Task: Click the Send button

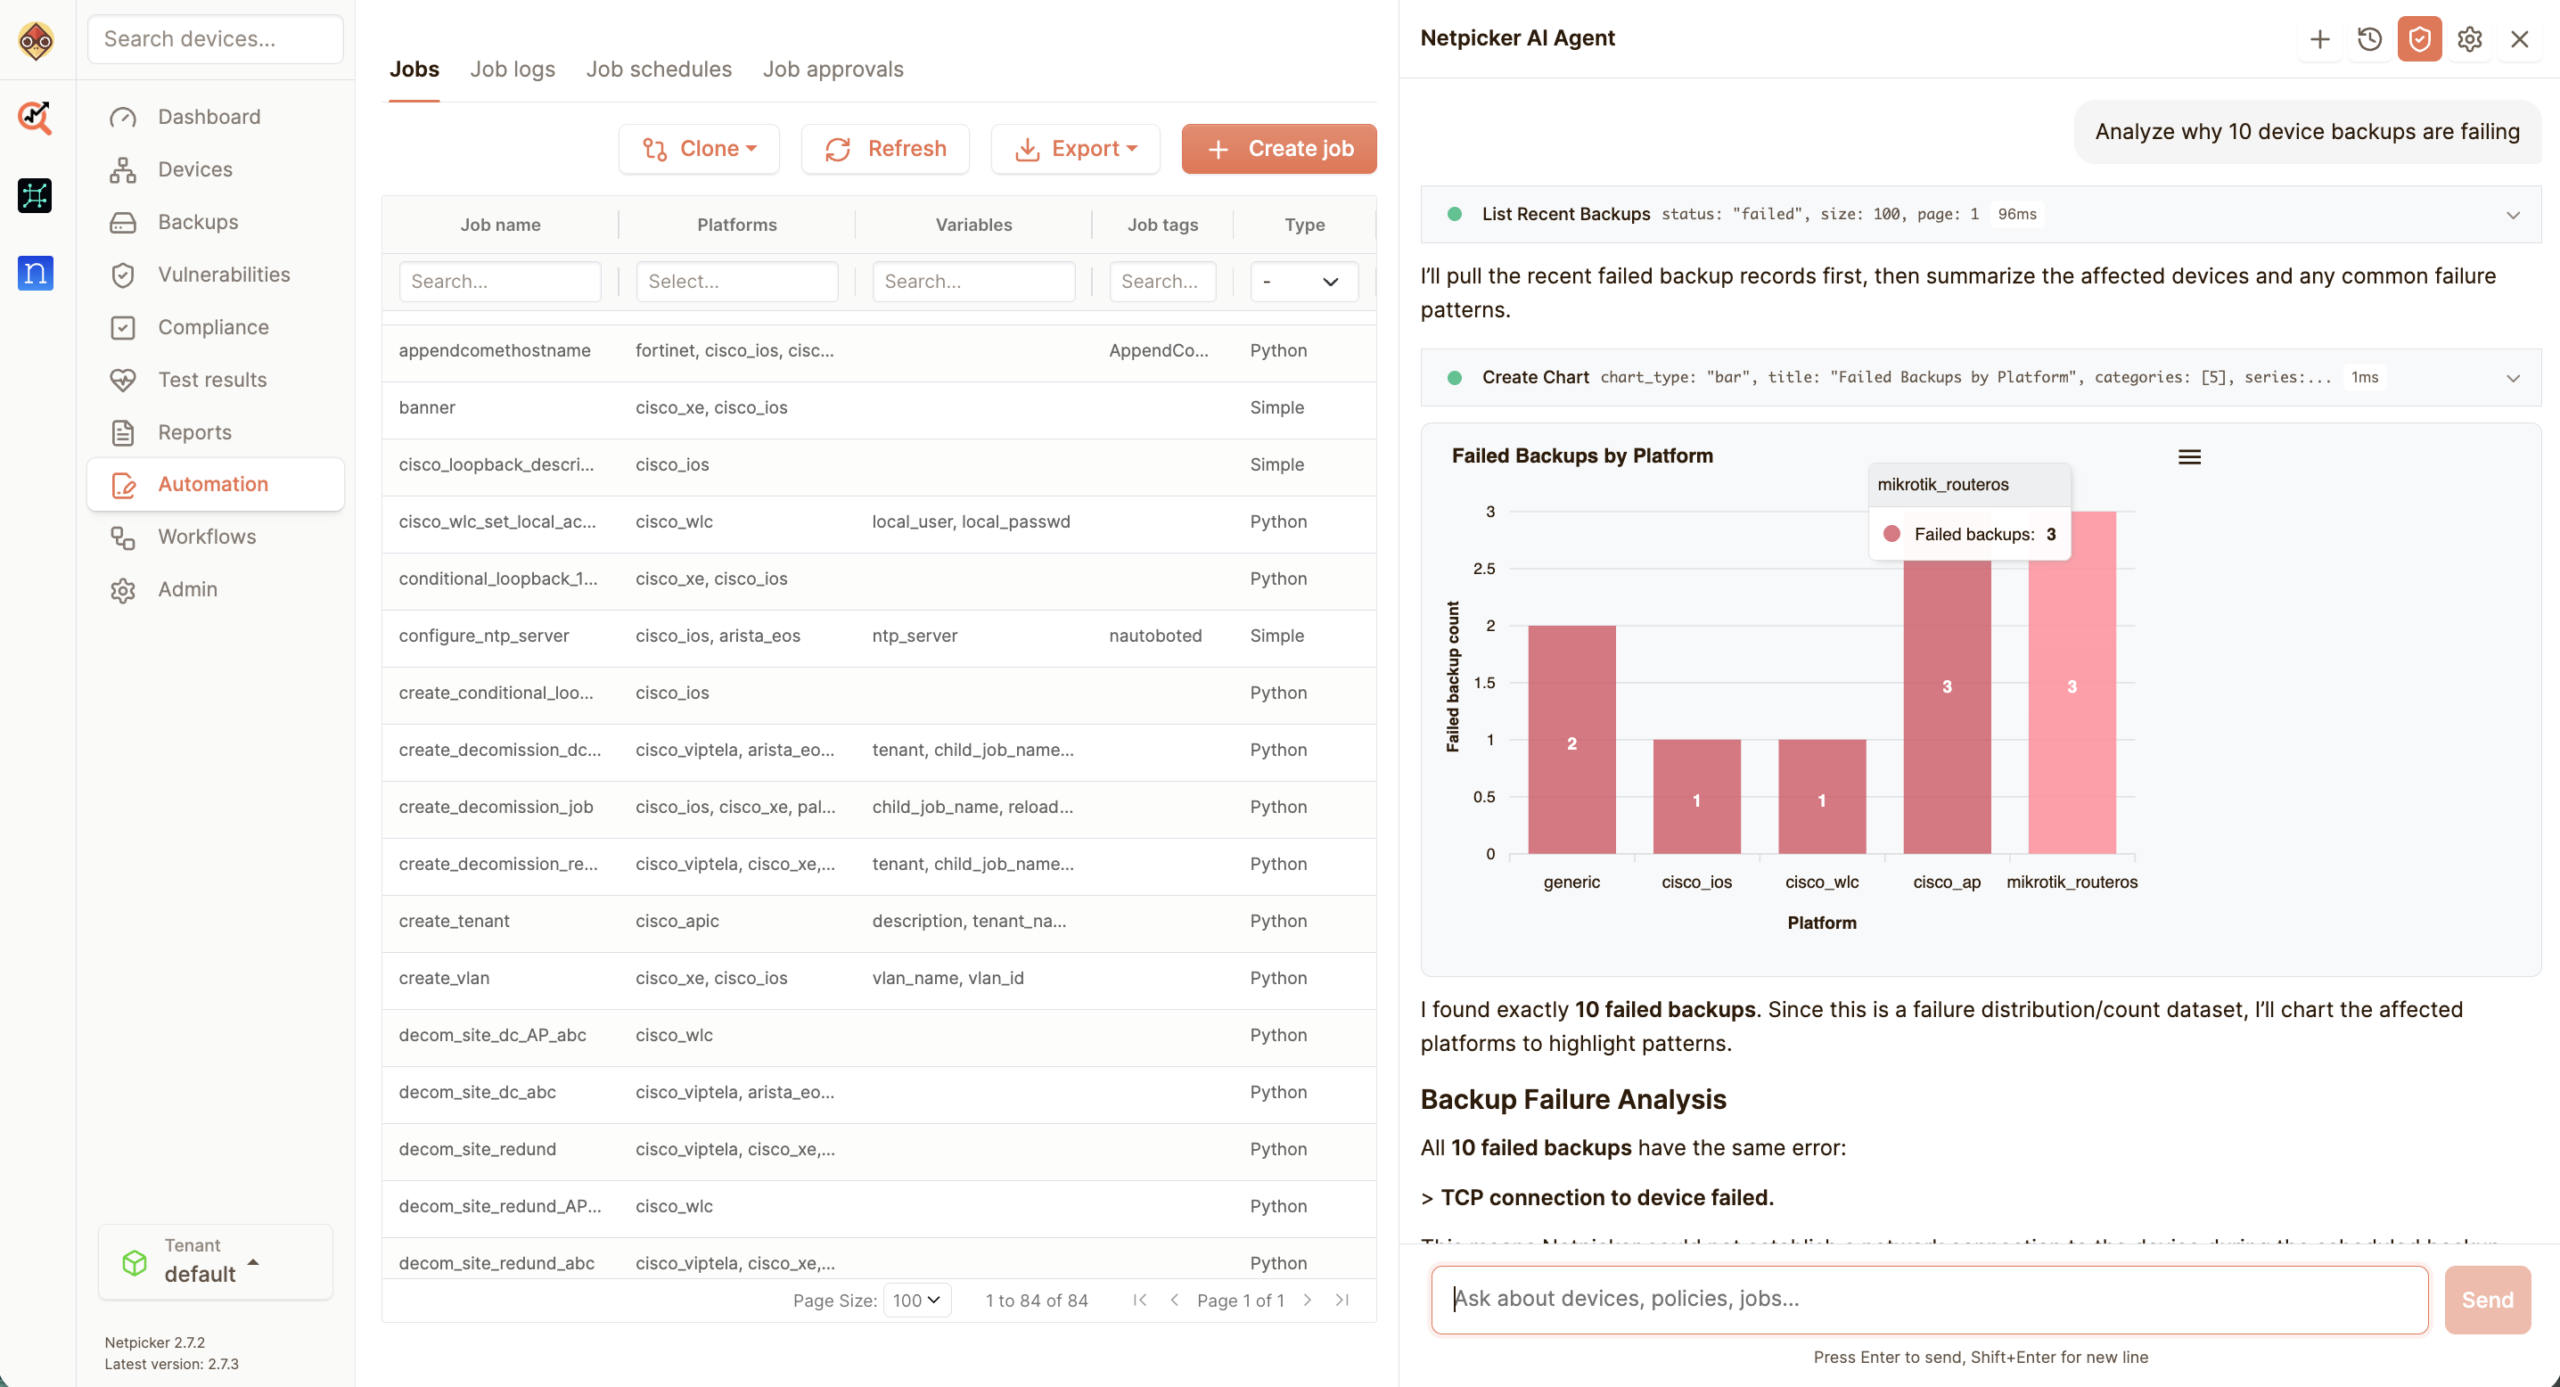Action: click(2487, 1300)
